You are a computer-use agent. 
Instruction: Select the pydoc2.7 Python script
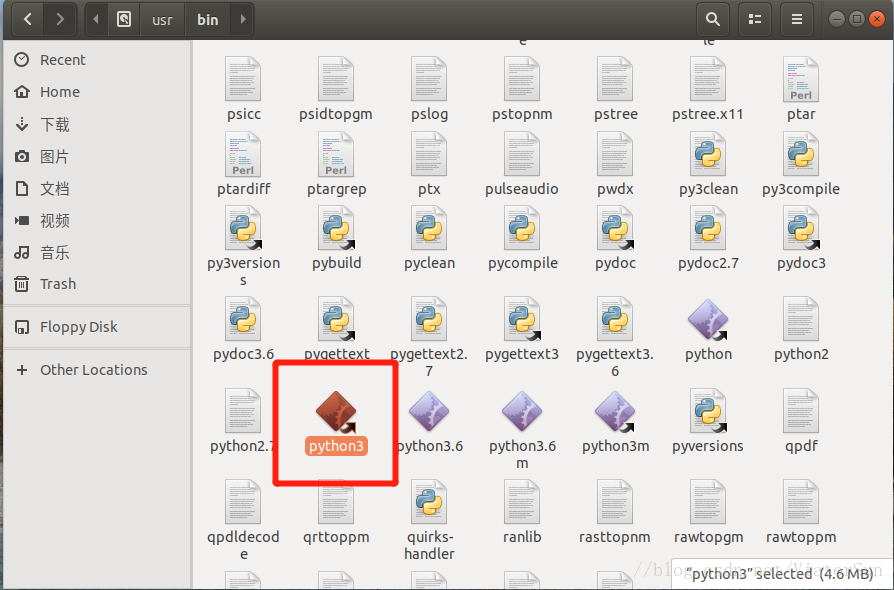pyautogui.click(x=708, y=239)
